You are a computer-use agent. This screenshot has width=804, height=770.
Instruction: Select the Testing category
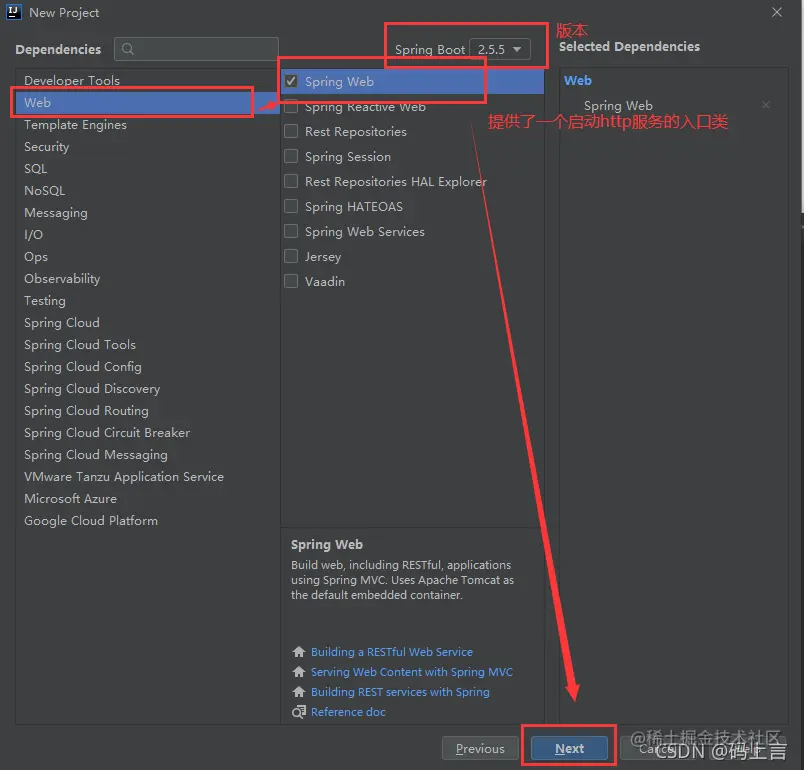[x=147, y=301]
